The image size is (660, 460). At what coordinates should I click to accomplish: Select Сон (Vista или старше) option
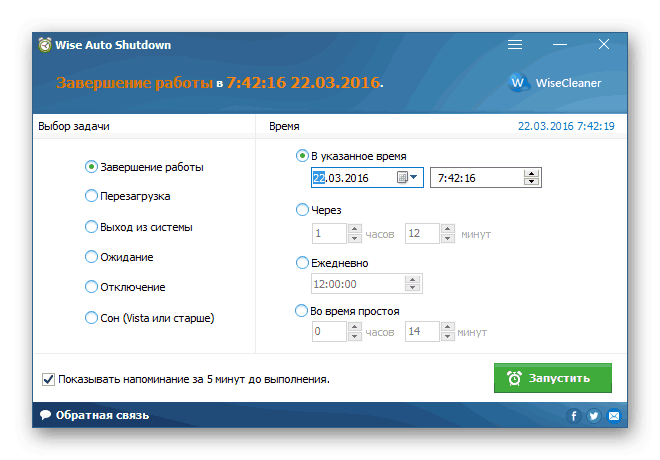coord(92,318)
